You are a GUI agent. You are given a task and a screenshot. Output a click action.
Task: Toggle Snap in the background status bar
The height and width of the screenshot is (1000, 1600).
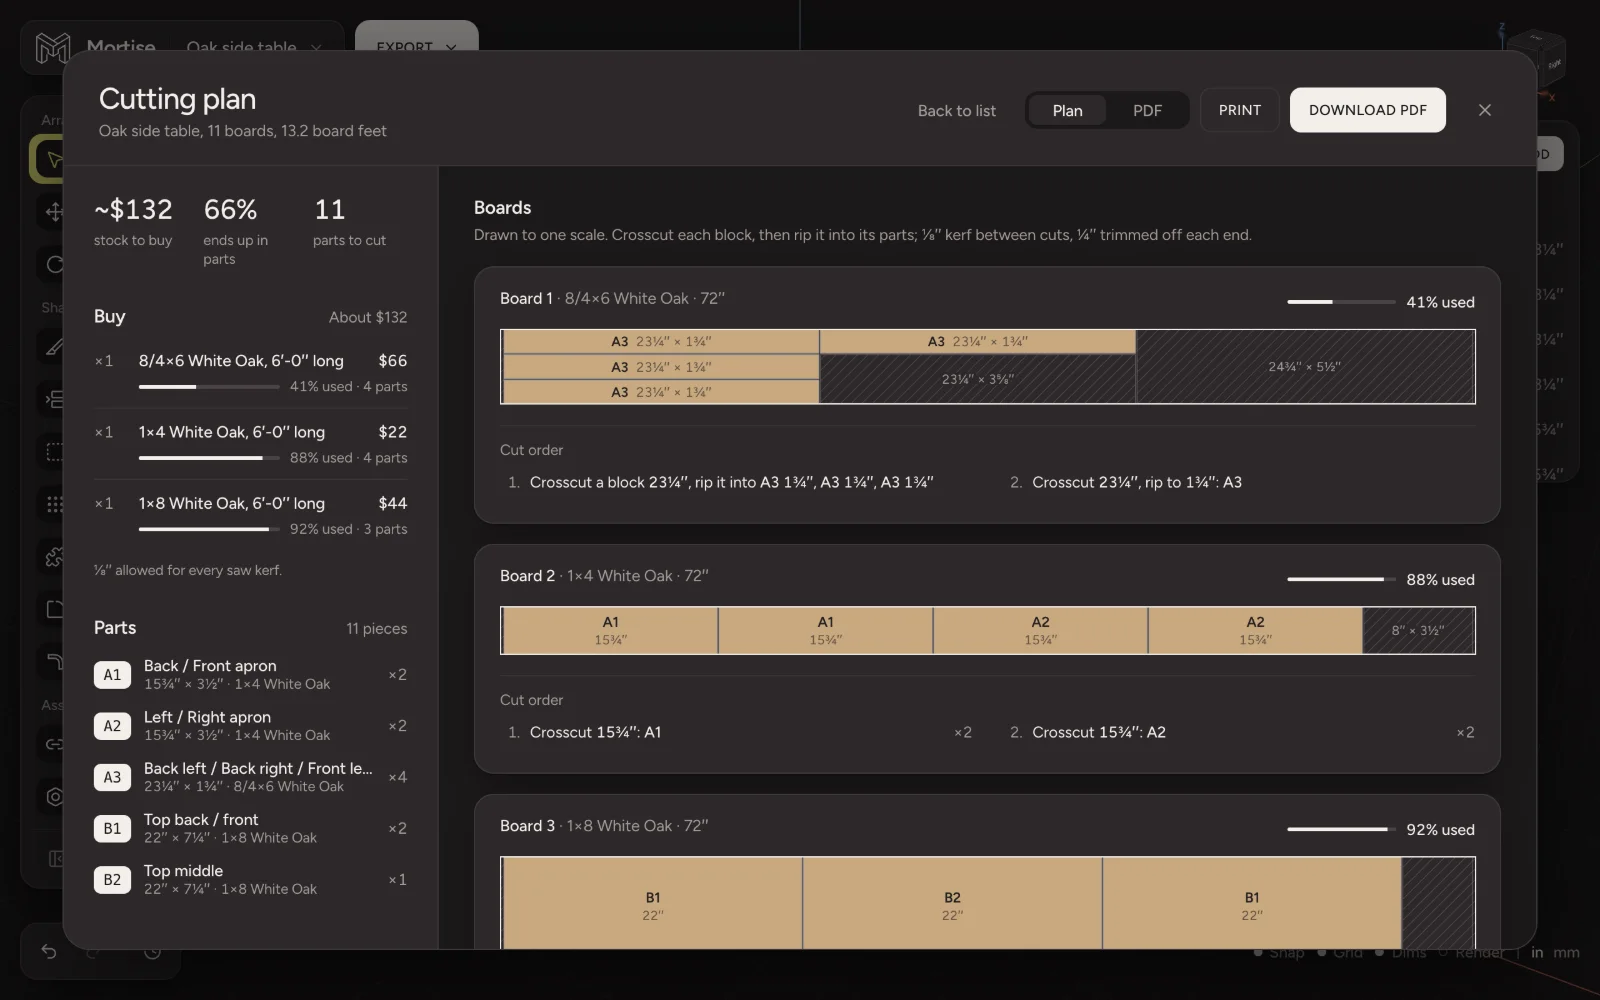click(1279, 952)
